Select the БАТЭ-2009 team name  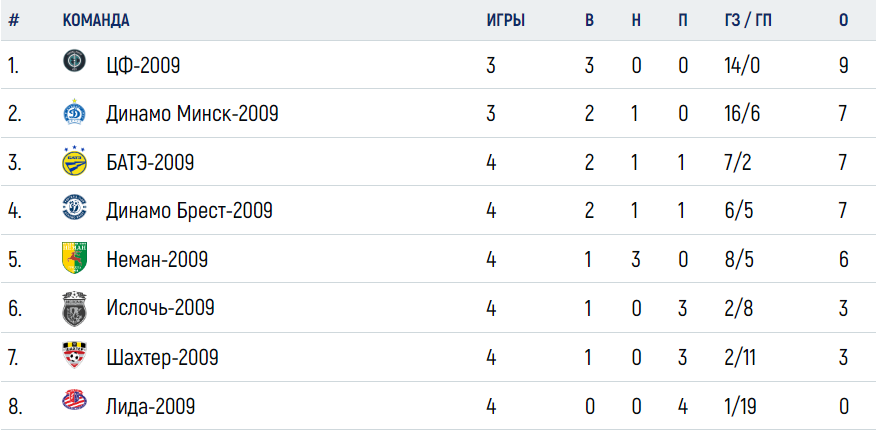[x=150, y=163]
